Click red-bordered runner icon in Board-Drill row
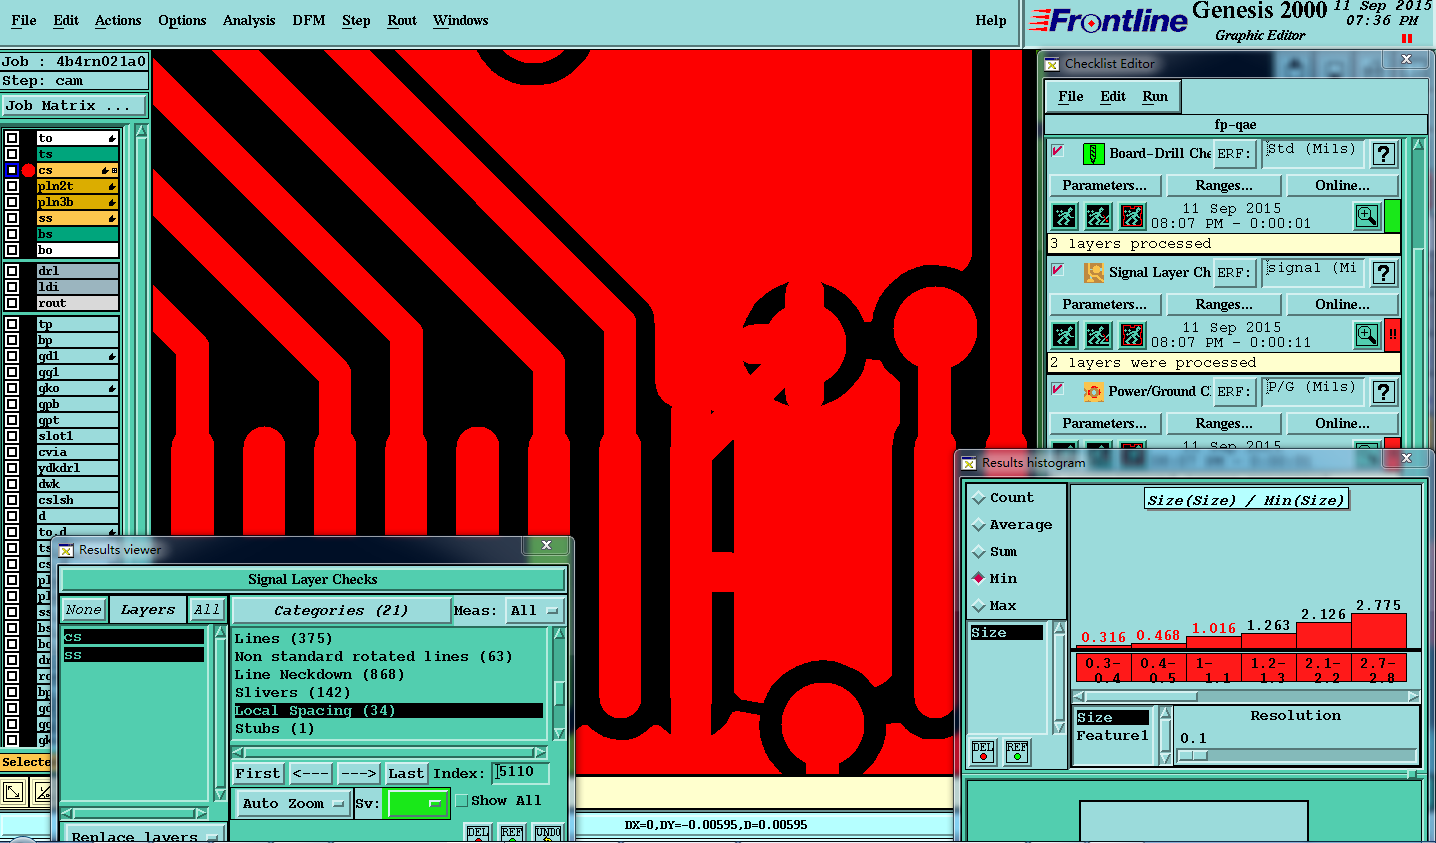This screenshot has height=843, width=1436. [x=1132, y=216]
